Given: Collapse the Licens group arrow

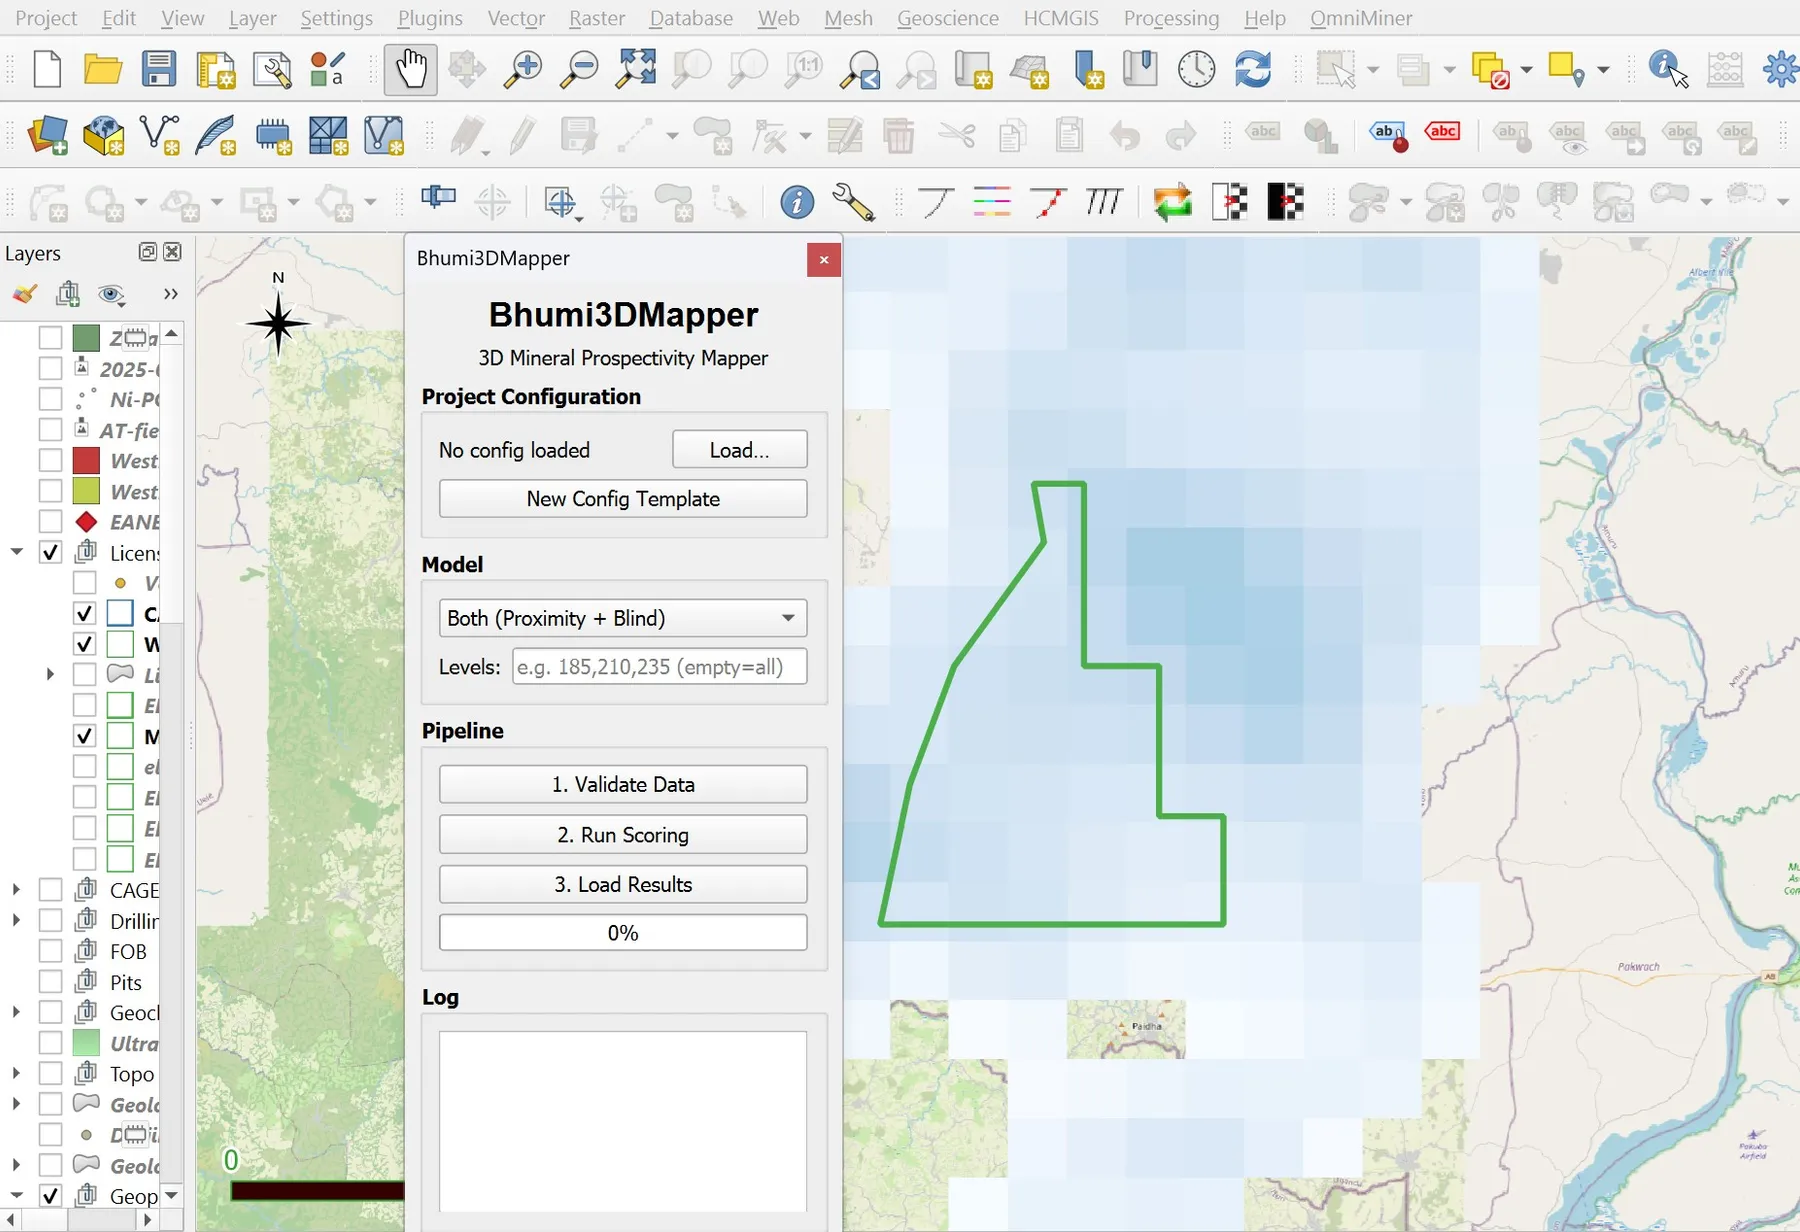Looking at the screenshot, I should coord(17,552).
